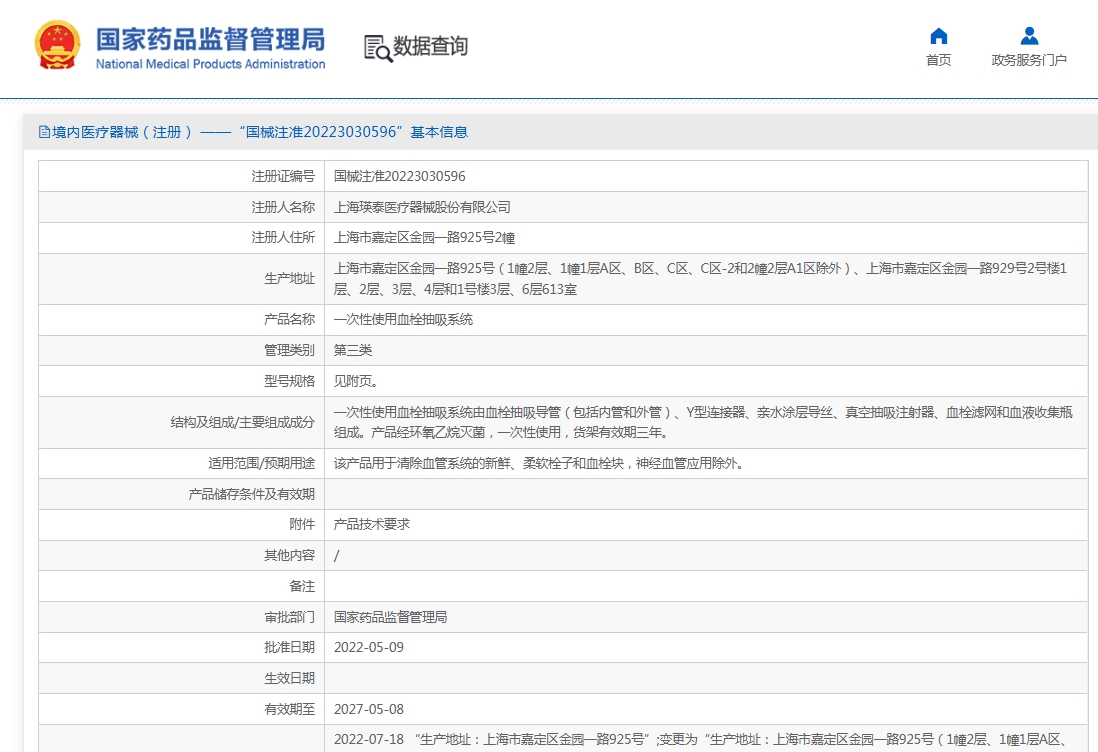Image resolution: width=1098 pixels, height=752 pixels.
Task: Select approving department value 国家药品监督管理局
Action: (391, 617)
